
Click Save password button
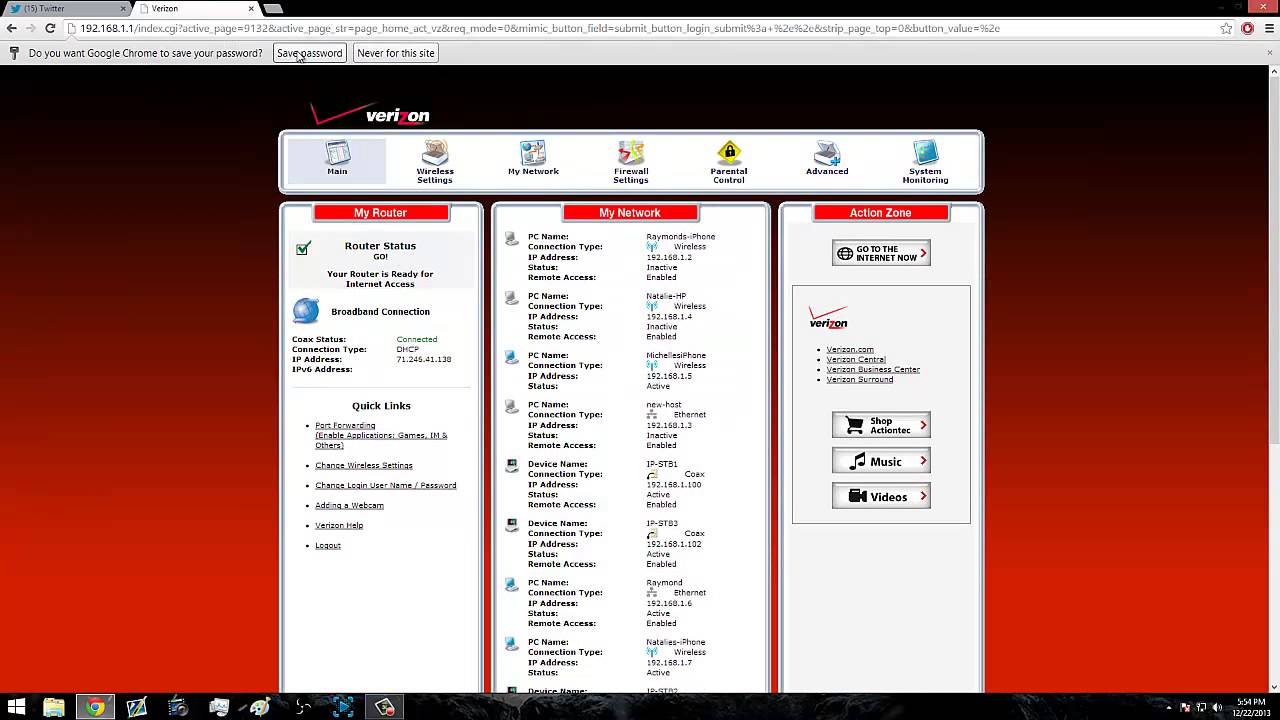[310, 53]
